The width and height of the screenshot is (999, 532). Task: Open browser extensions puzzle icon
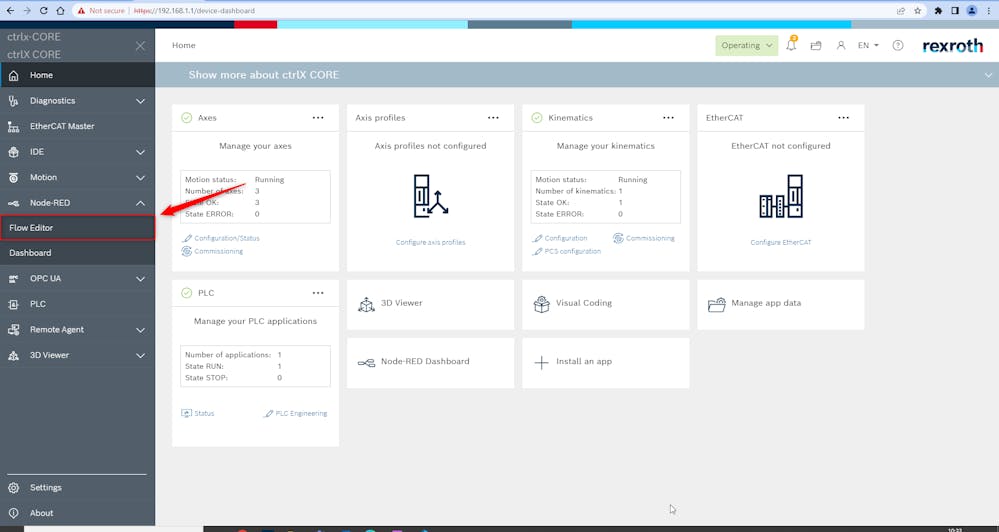(x=938, y=10)
